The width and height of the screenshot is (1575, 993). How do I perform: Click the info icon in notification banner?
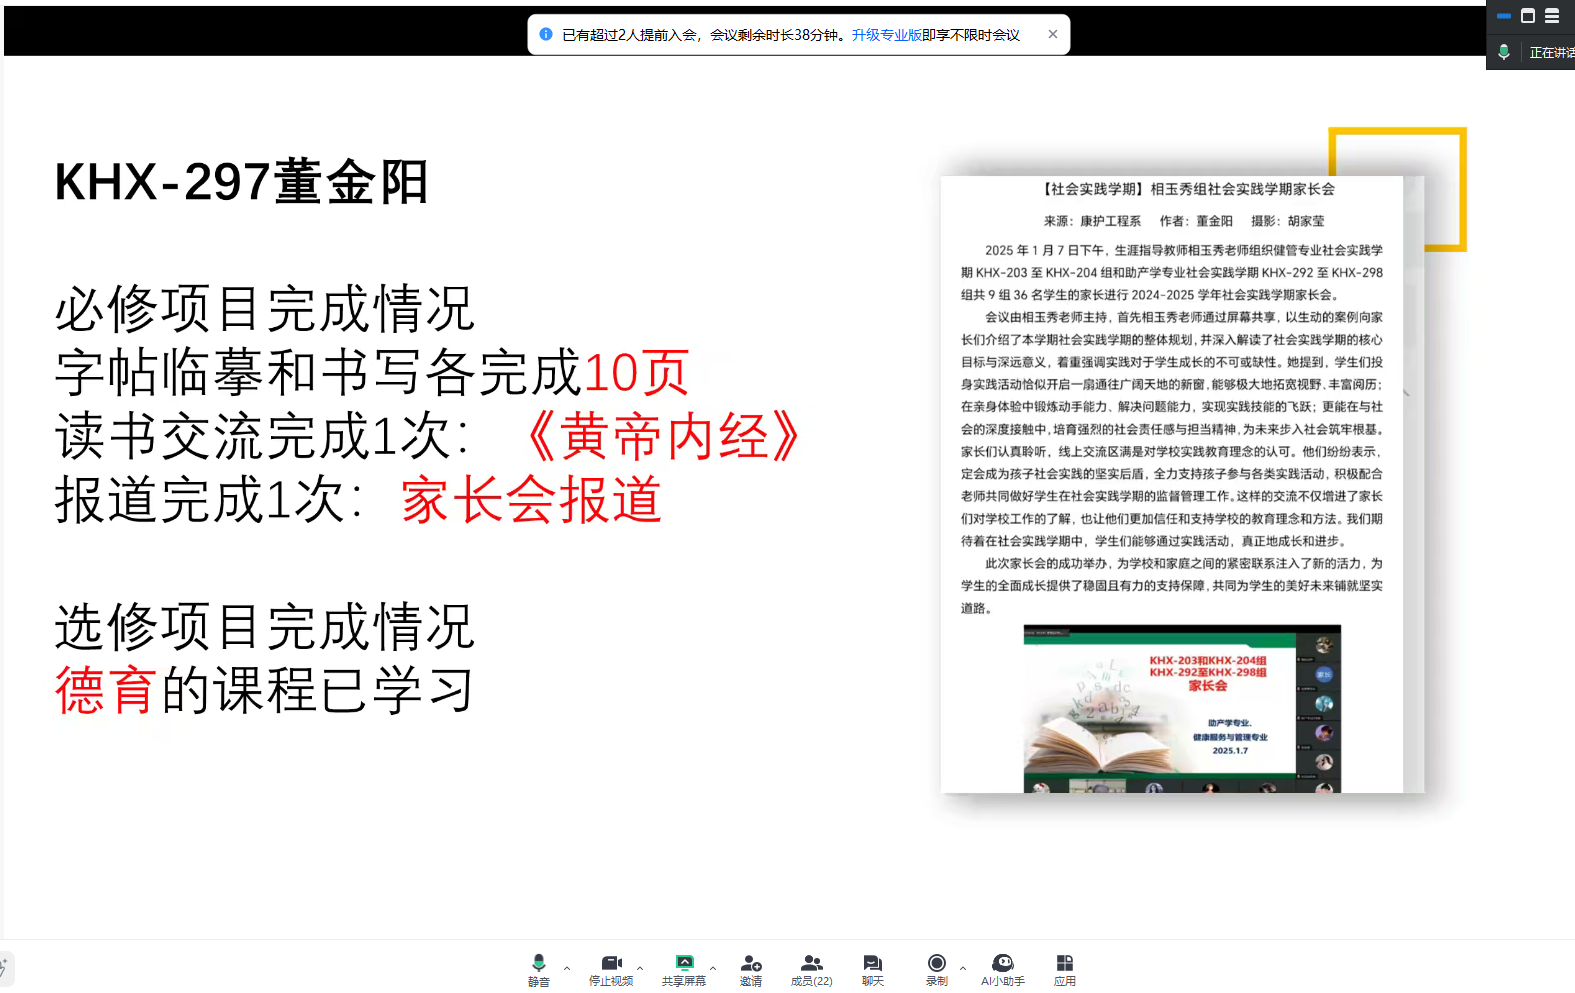click(546, 34)
